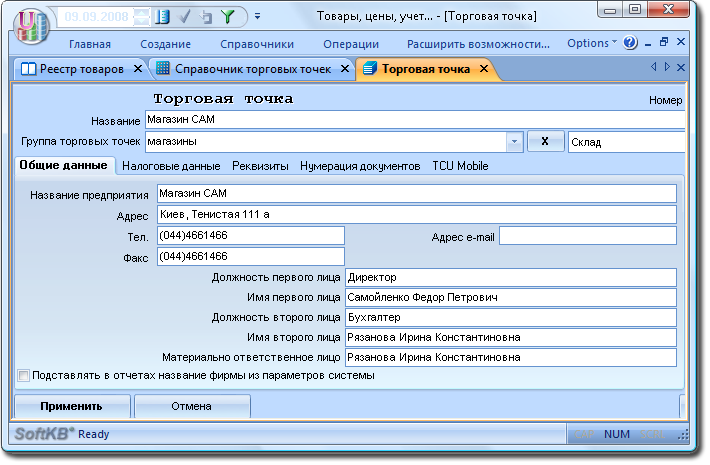Screen dimensions: 710x465
Task: Open the TCU Mobile tab
Action: (460, 166)
